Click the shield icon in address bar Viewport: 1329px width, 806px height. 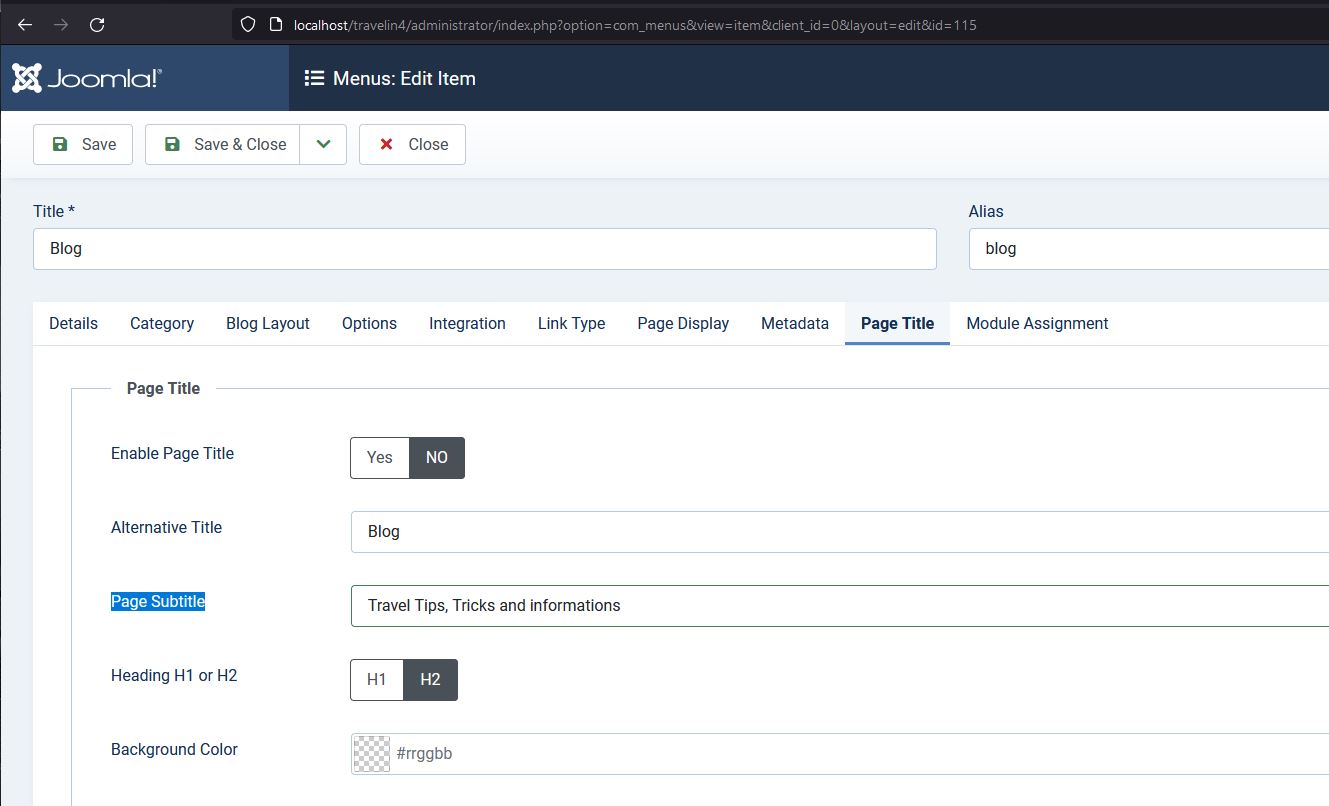(x=249, y=25)
